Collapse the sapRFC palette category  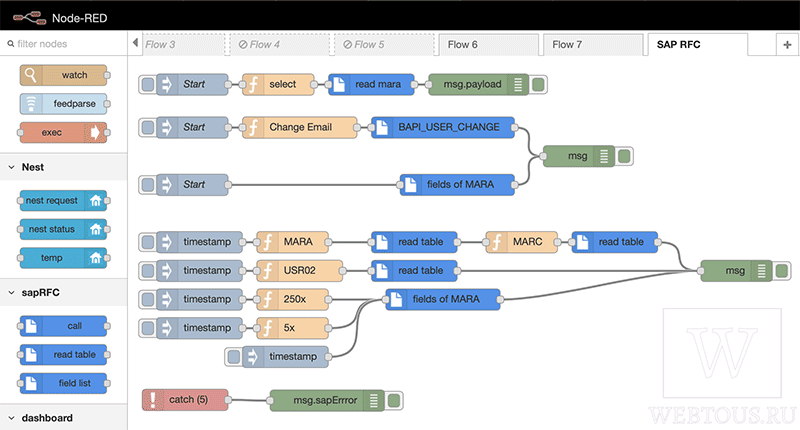(x=12, y=293)
